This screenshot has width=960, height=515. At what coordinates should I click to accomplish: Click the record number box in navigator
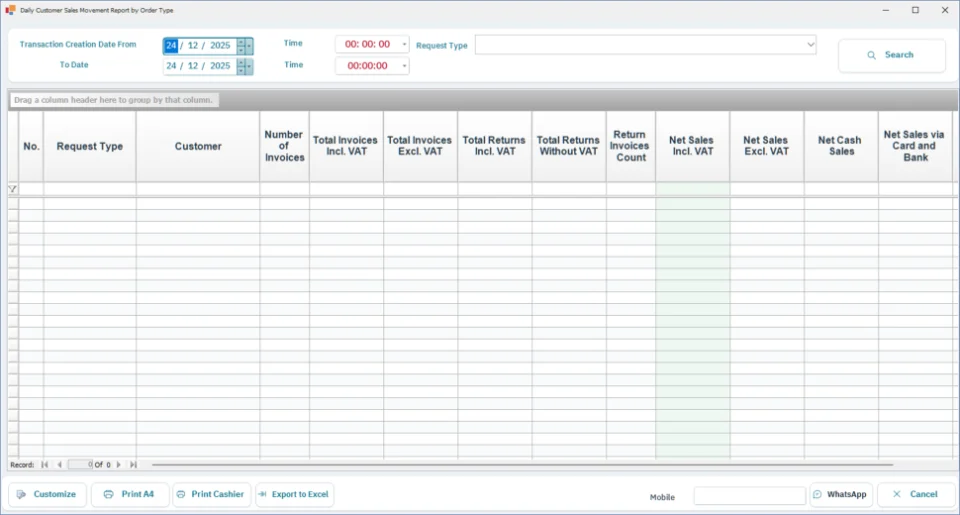coord(80,465)
